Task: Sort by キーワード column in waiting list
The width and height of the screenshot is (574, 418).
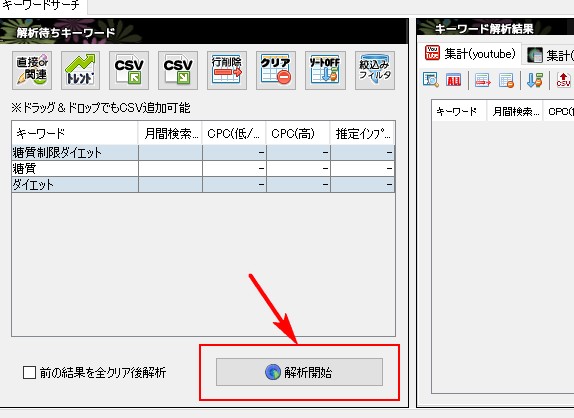Action: point(75,133)
